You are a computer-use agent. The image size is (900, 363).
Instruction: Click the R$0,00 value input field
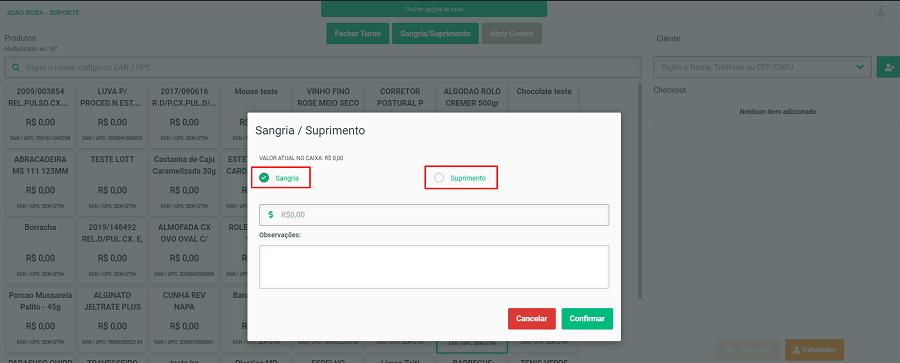[x=434, y=215]
